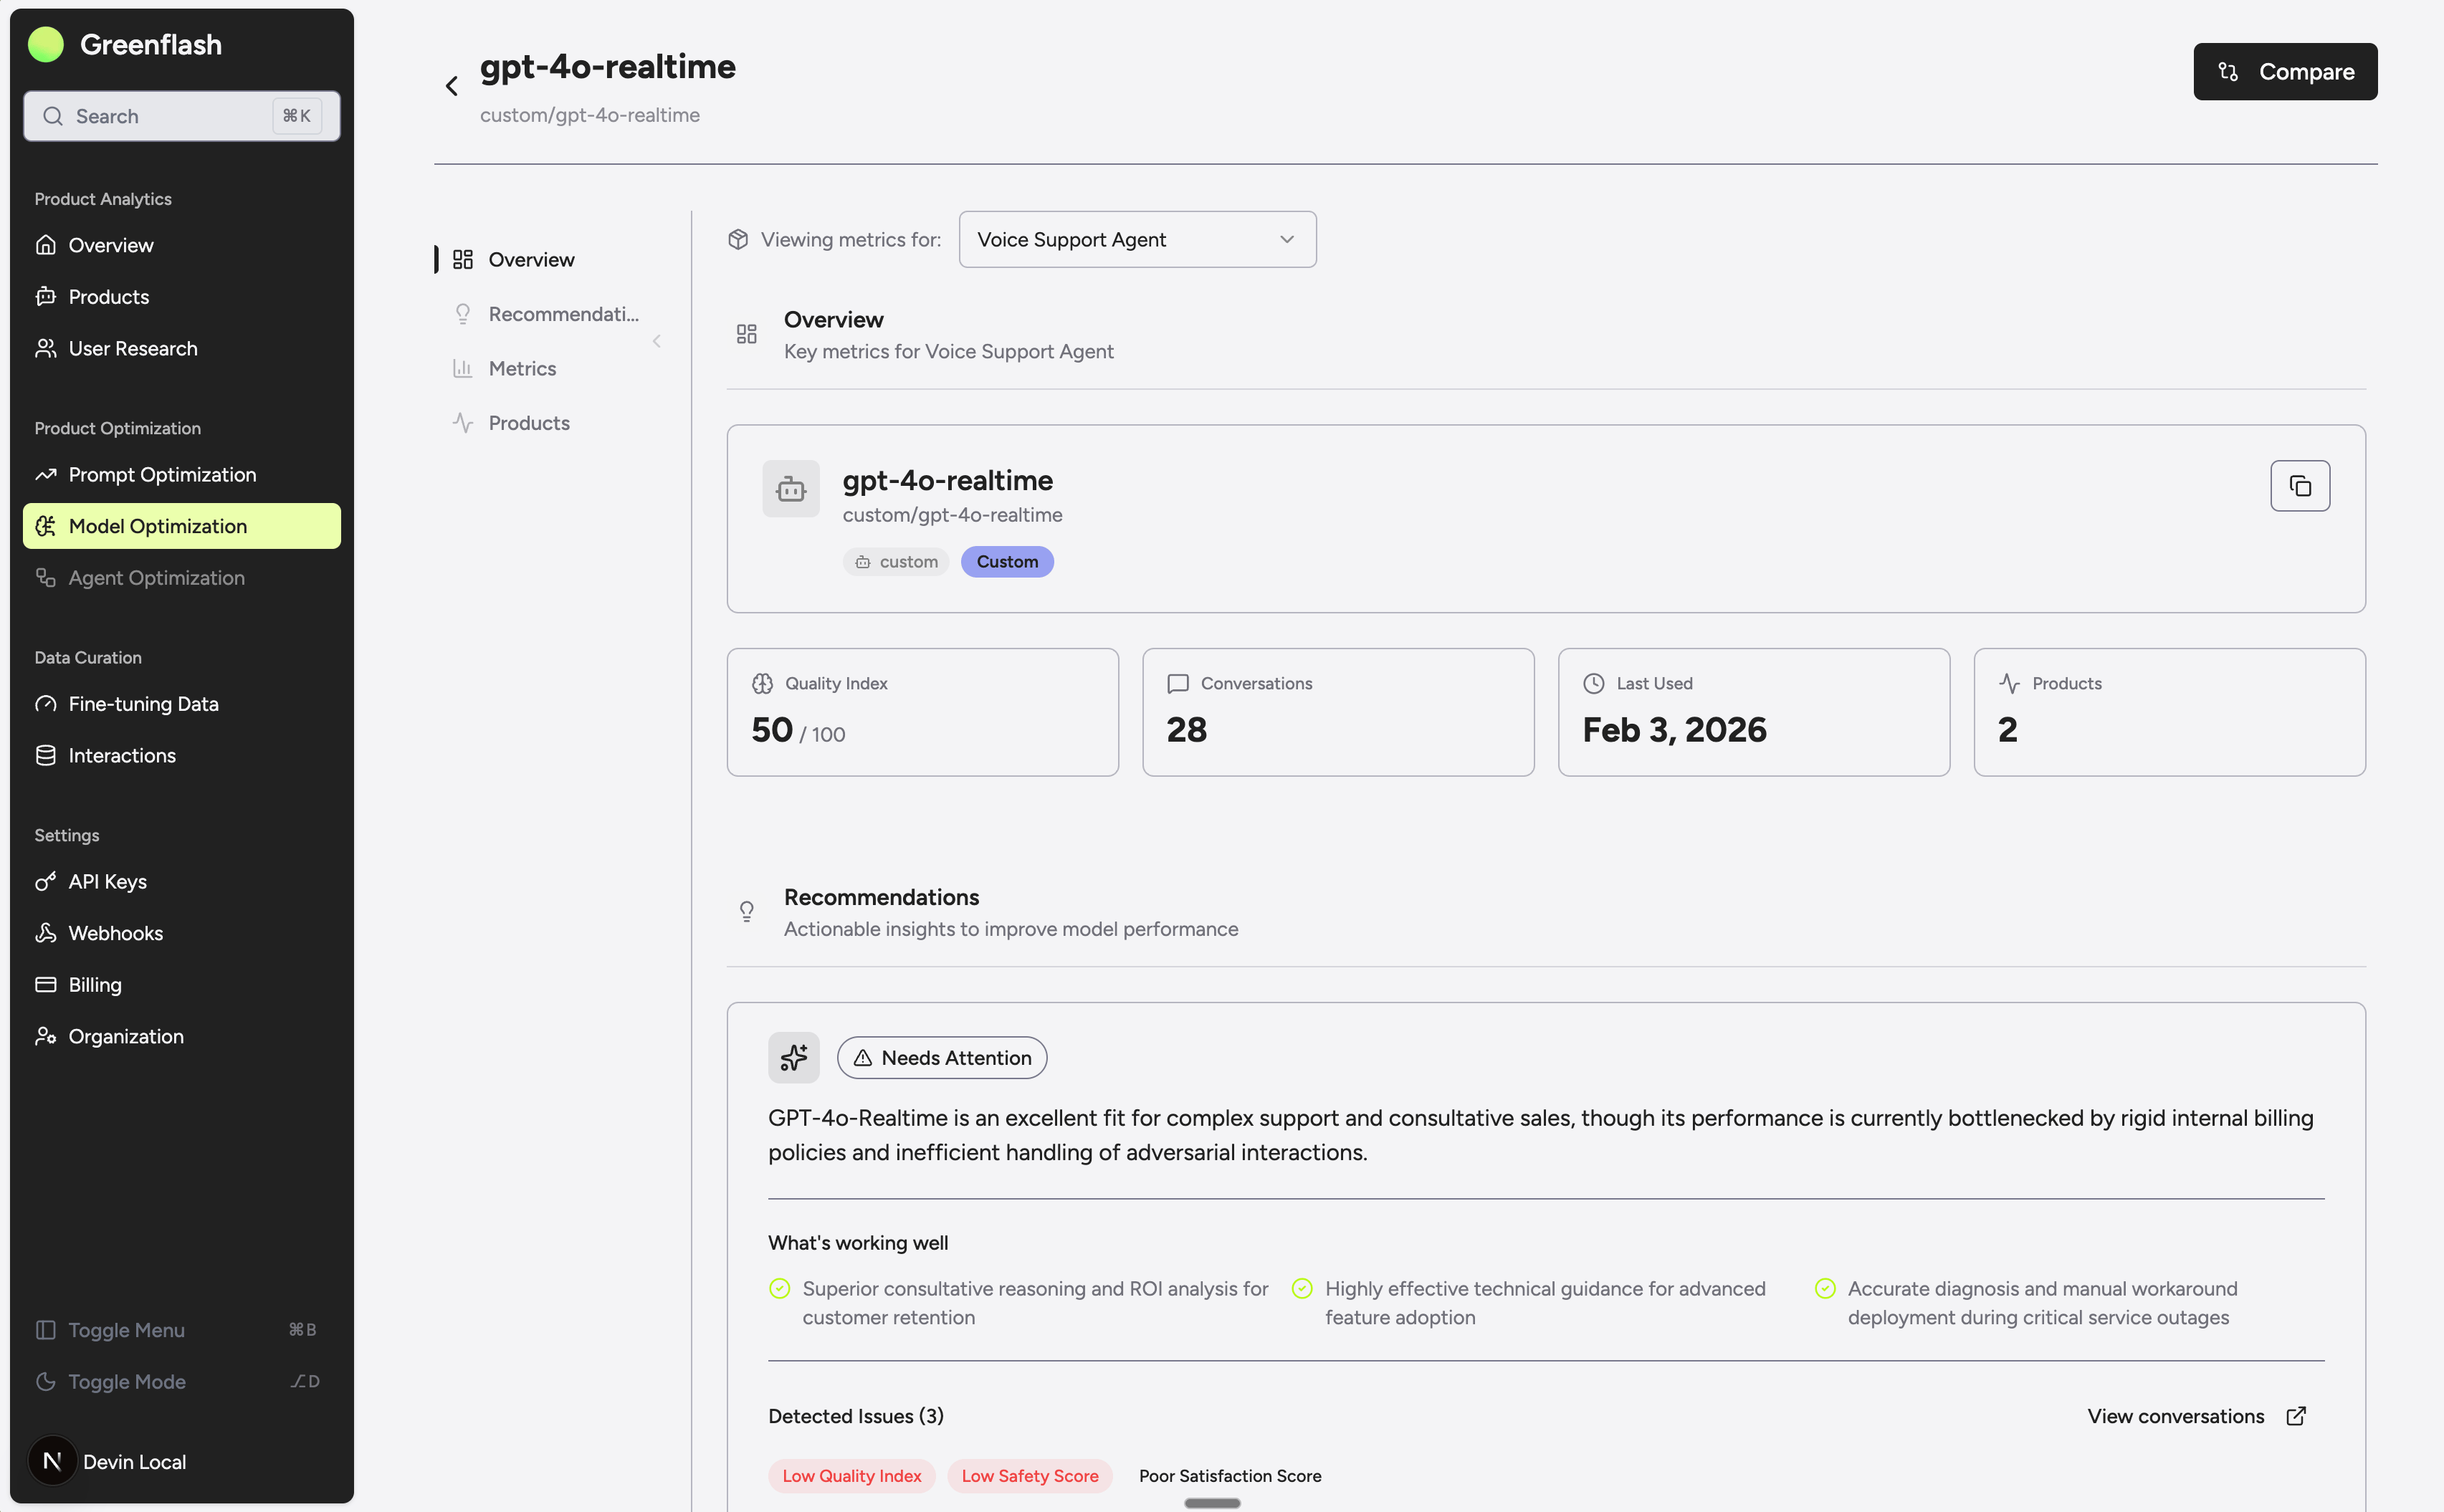Click the Greenflash green logo circle
Image resolution: width=2444 pixels, height=1512 pixels.
[46, 44]
